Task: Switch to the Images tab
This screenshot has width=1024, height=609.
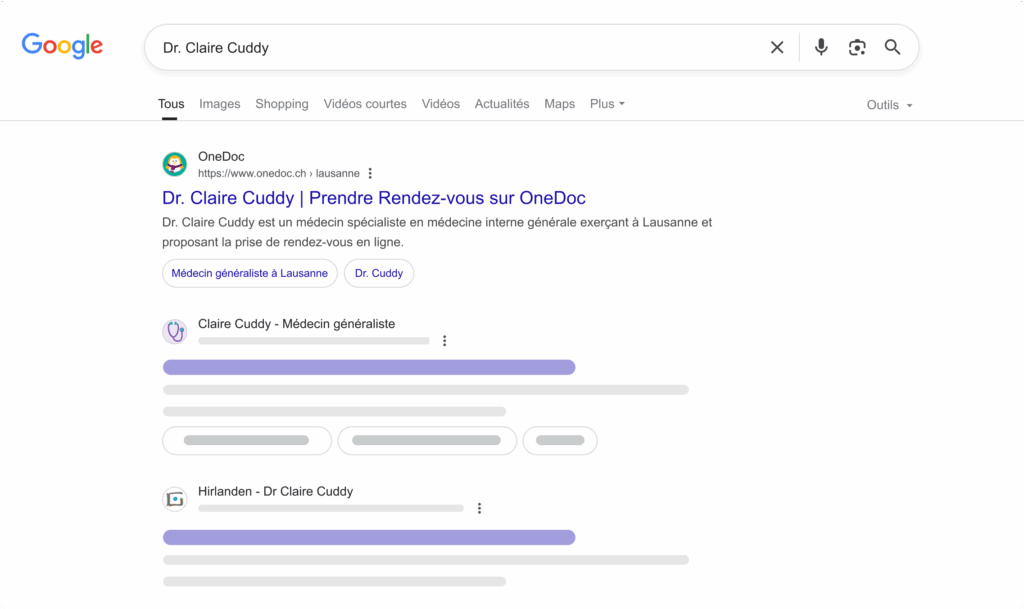Action: click(x=219, y=104)
